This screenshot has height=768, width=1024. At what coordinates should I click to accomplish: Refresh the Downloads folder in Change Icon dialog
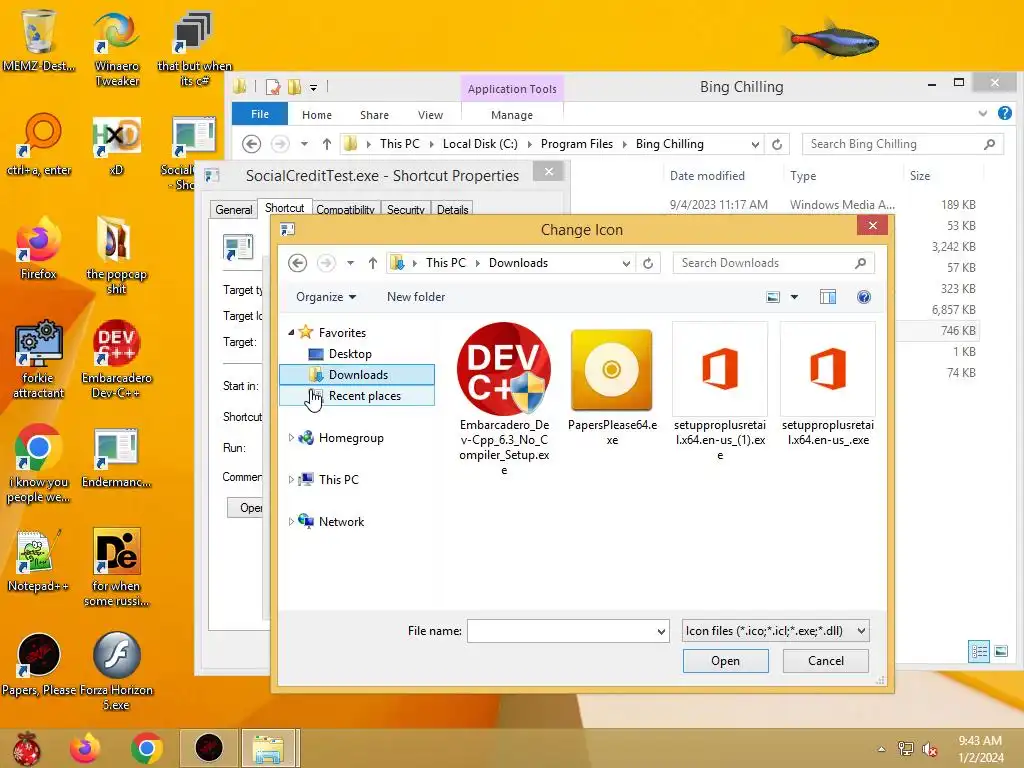point(648,263)
